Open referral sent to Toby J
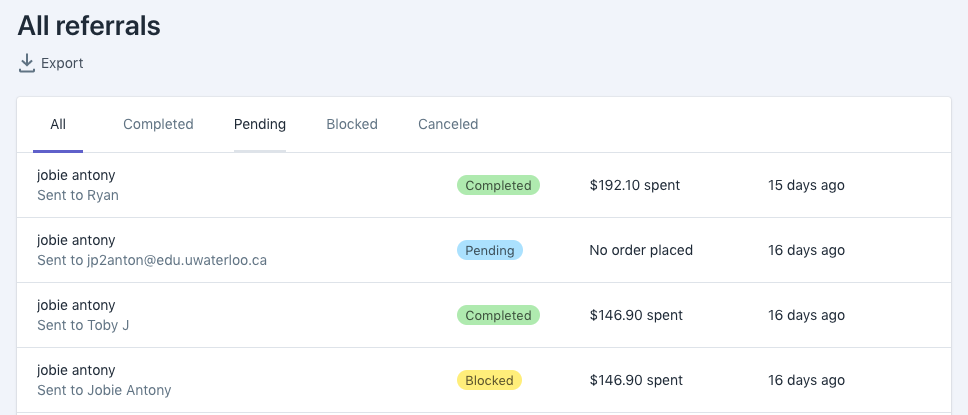Image resolution: width=968 pixels, height=415 pixels. (x=83, y=325)
